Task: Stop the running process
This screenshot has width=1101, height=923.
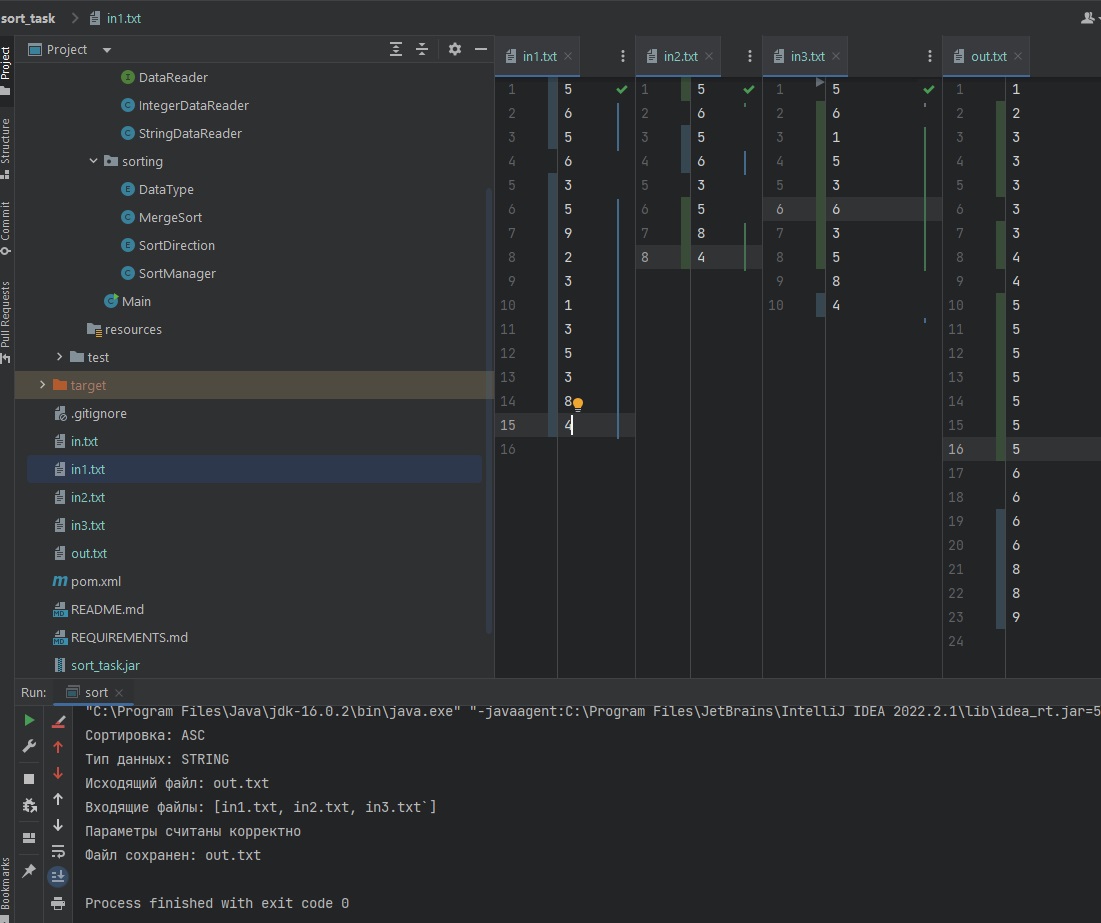Action: (x=29, y=779)
